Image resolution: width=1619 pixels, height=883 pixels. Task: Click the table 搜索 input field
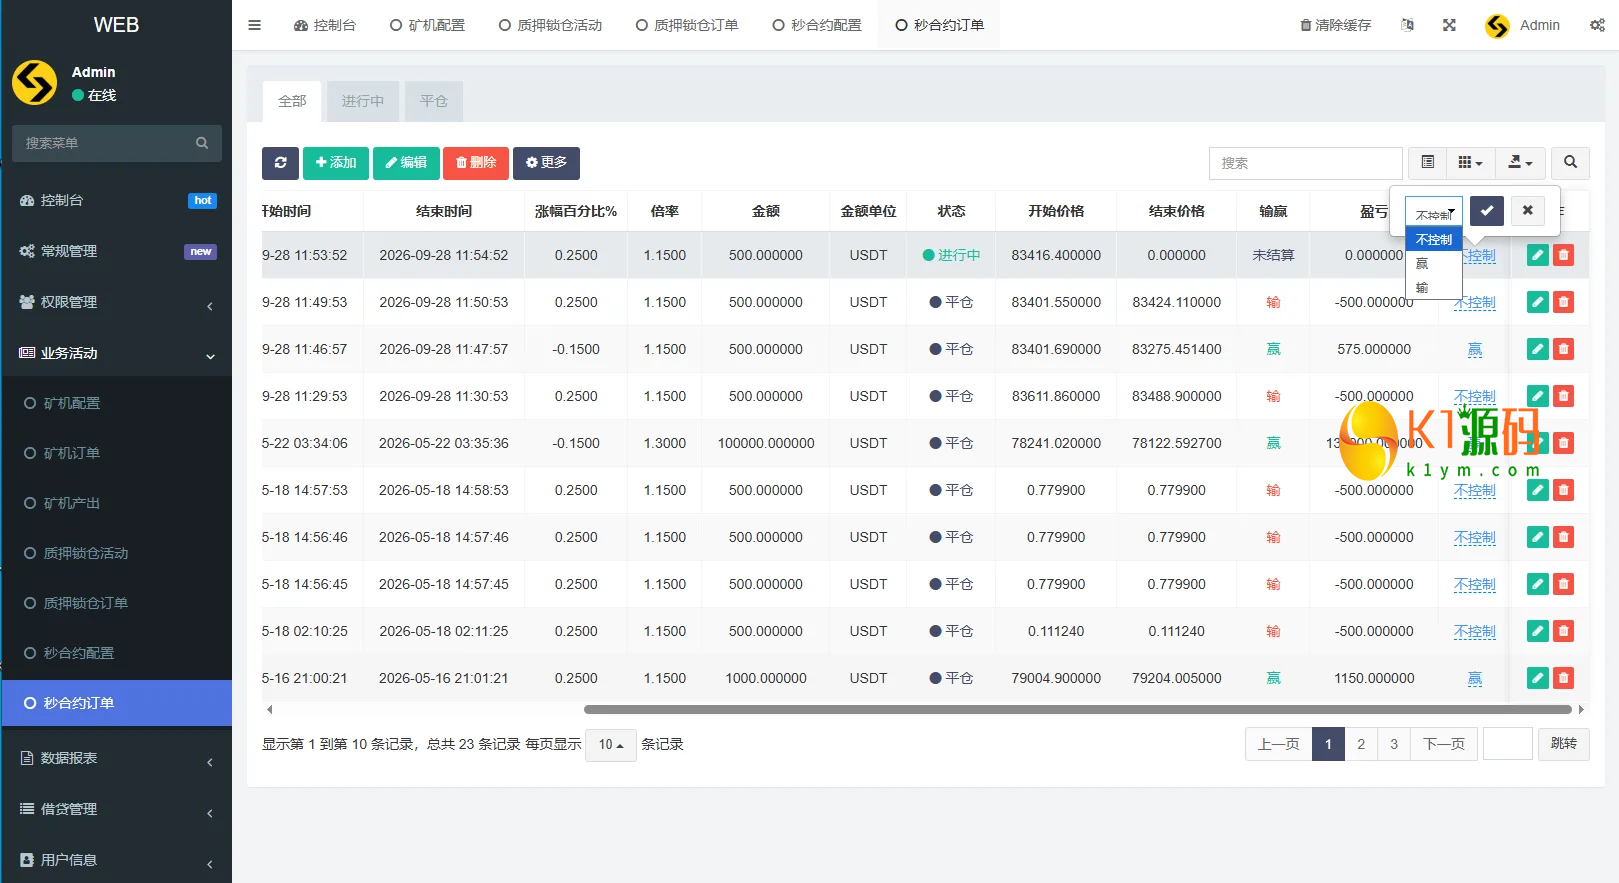click(x=1305, y=163)
